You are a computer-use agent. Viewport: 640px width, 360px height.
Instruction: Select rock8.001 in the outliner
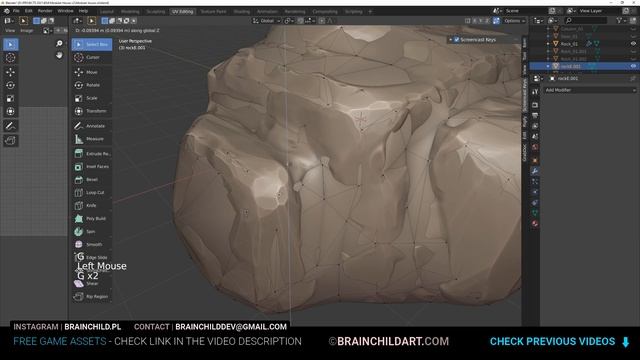[x=571, y=66]
